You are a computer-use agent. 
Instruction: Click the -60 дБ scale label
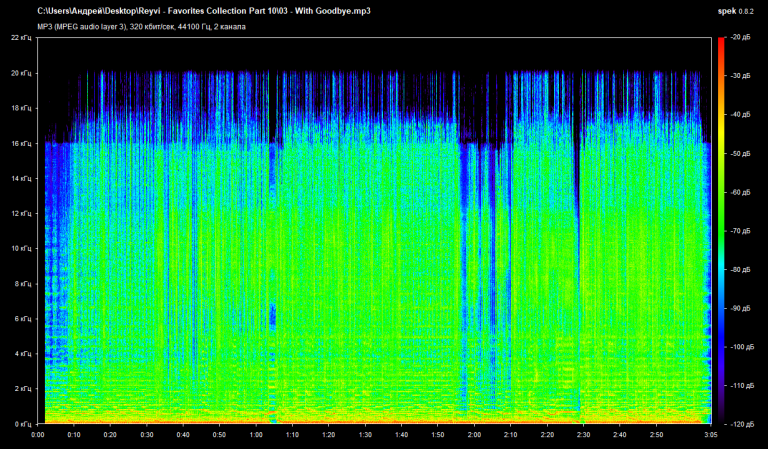[x=741, y=192]
